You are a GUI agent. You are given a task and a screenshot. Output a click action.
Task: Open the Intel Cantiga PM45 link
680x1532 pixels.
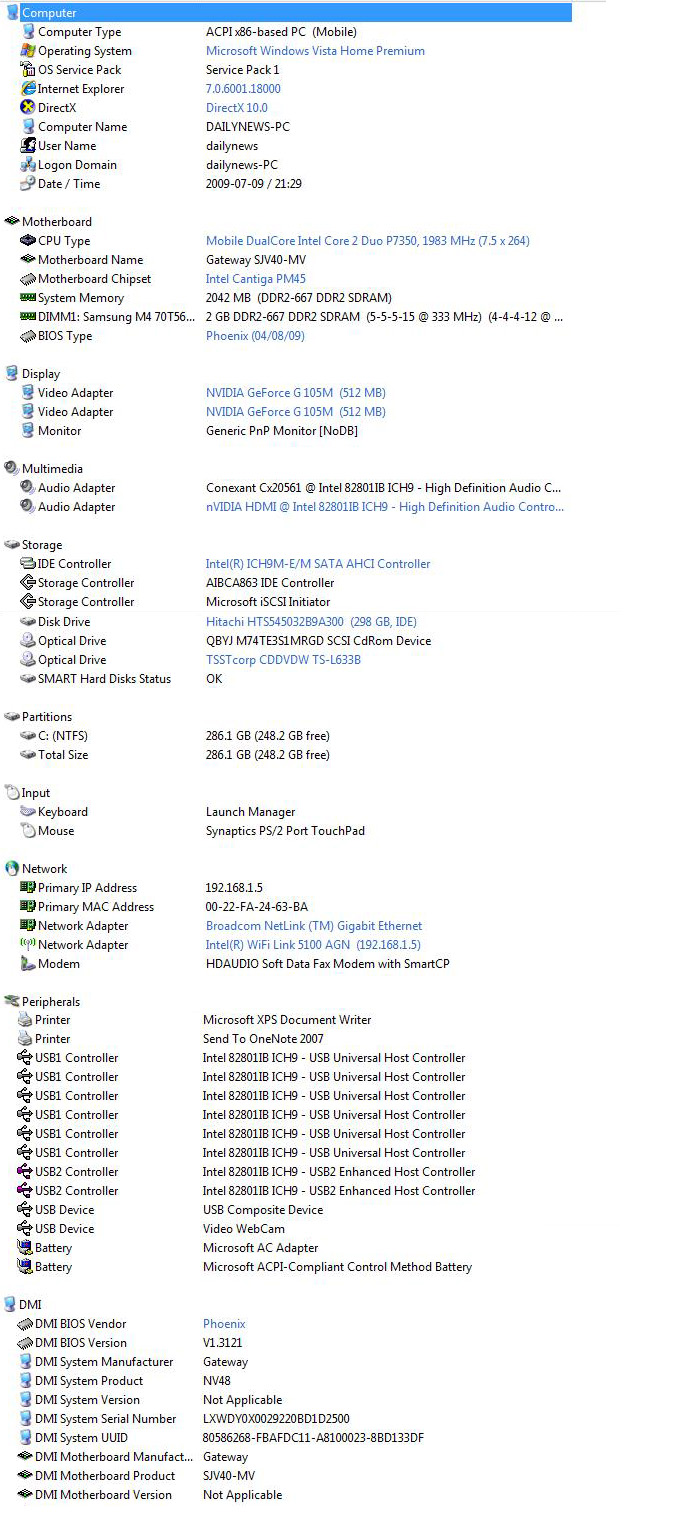[256, 279]
